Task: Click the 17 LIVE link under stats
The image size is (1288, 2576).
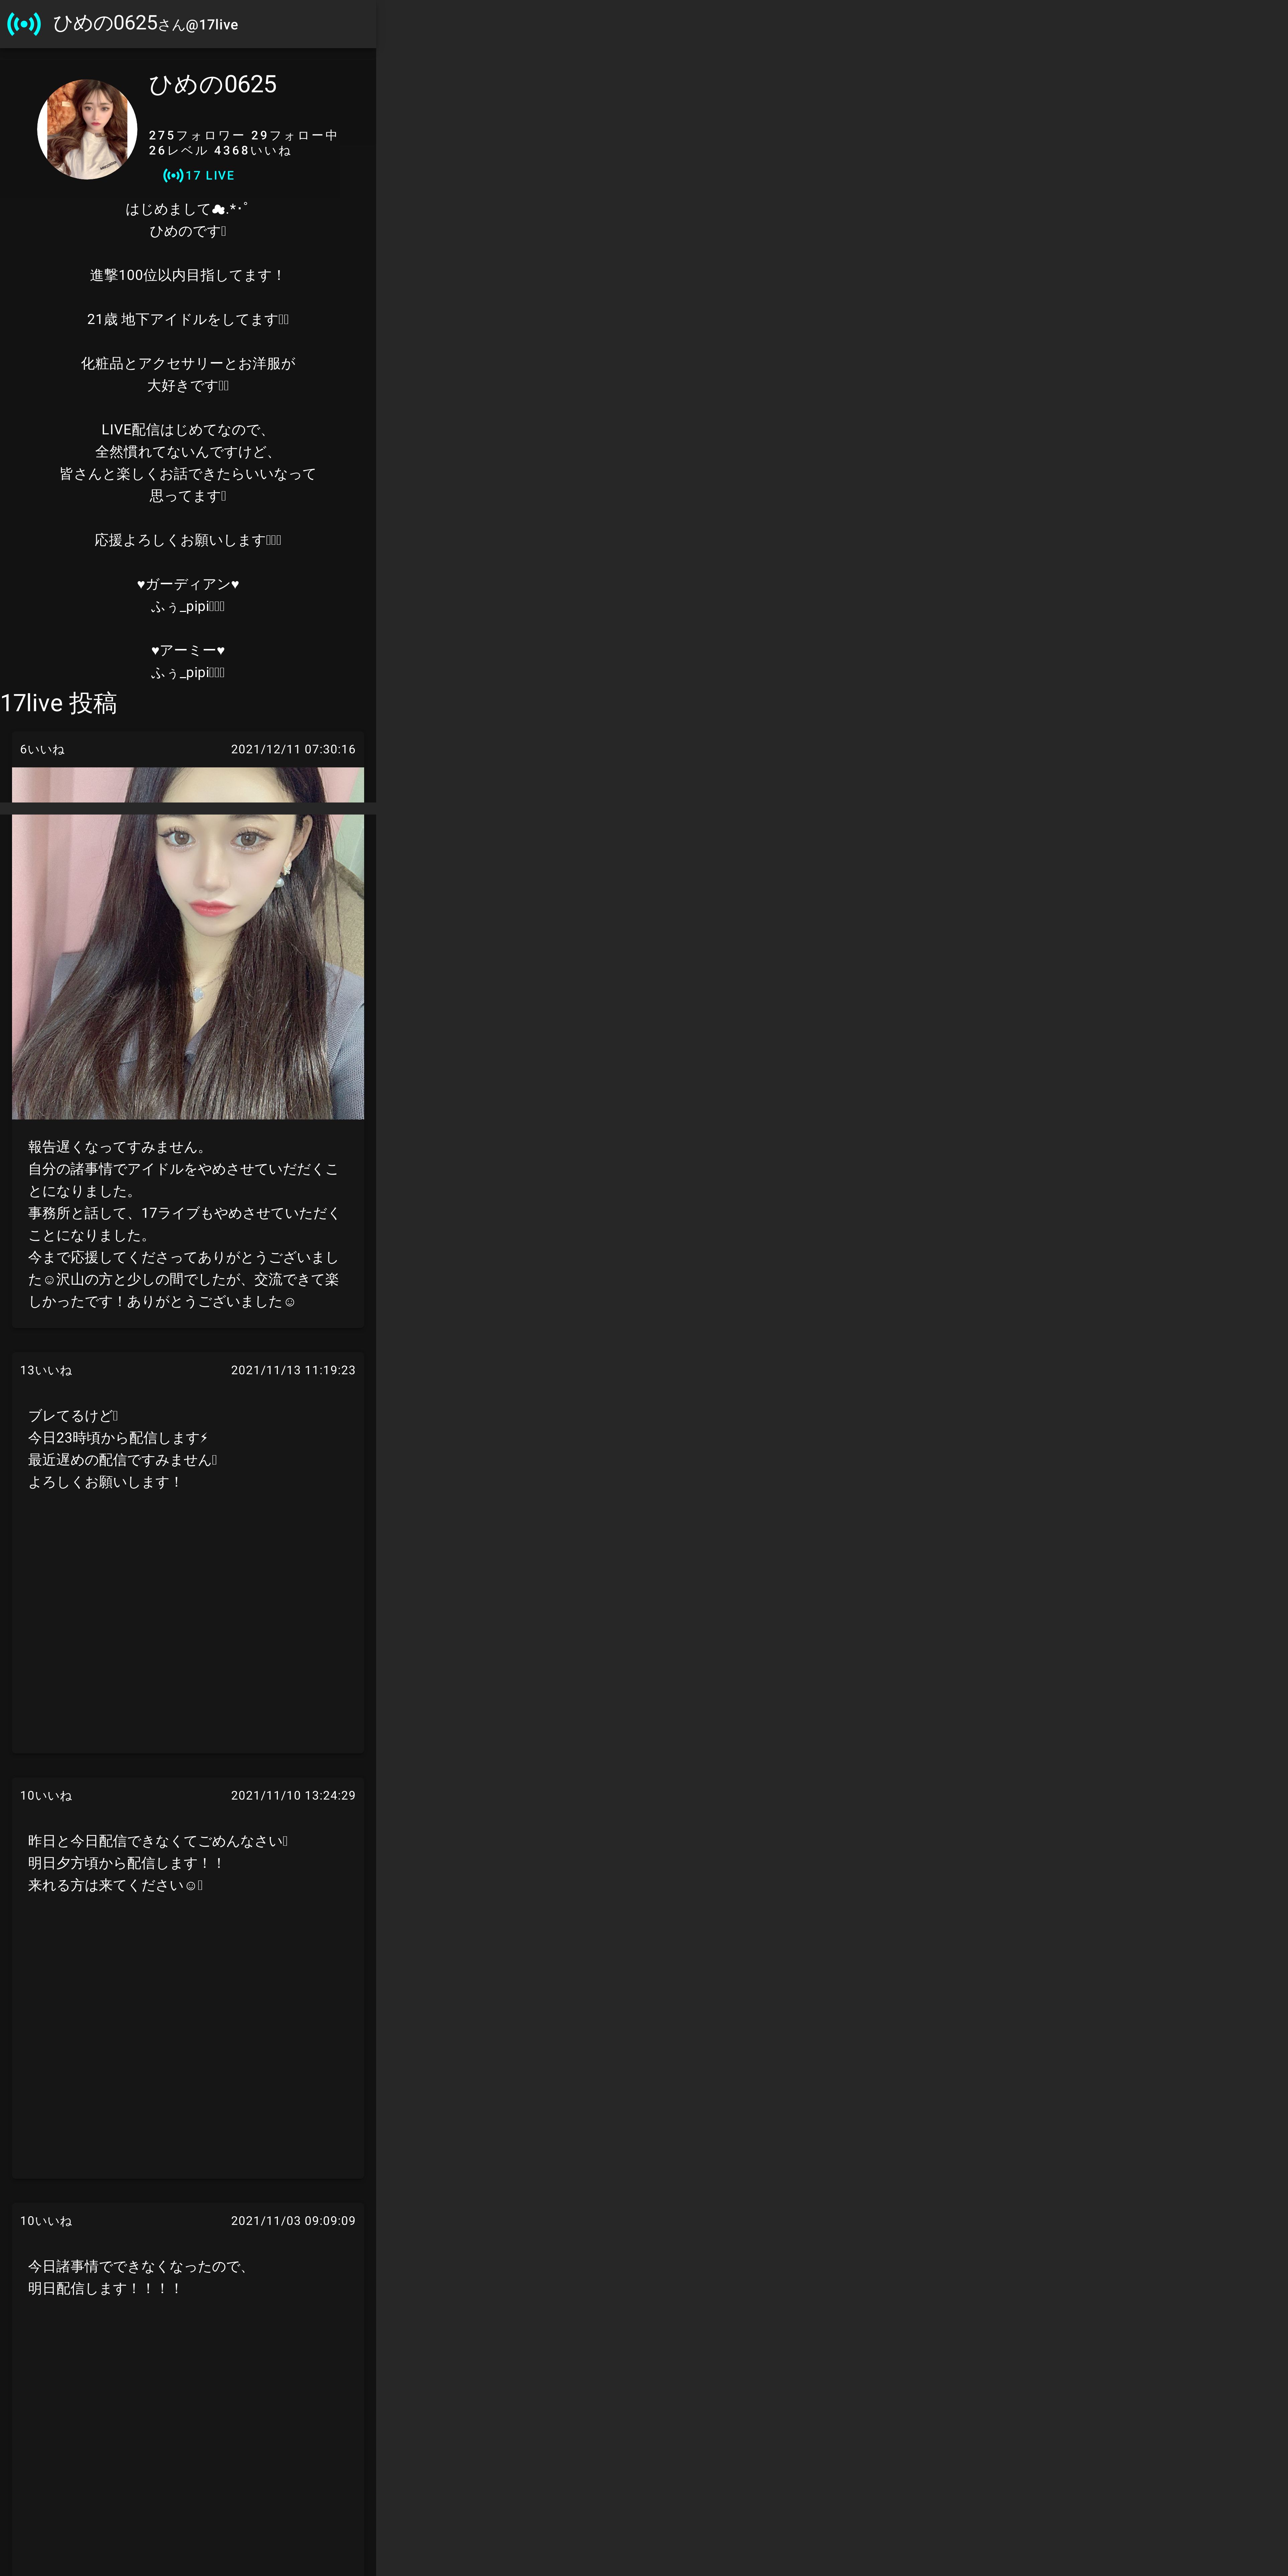Action: [199, 175]
